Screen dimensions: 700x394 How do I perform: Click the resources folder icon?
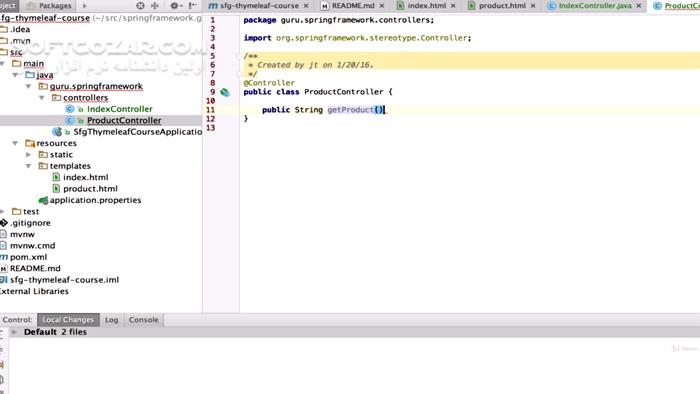tap(30, 143)
